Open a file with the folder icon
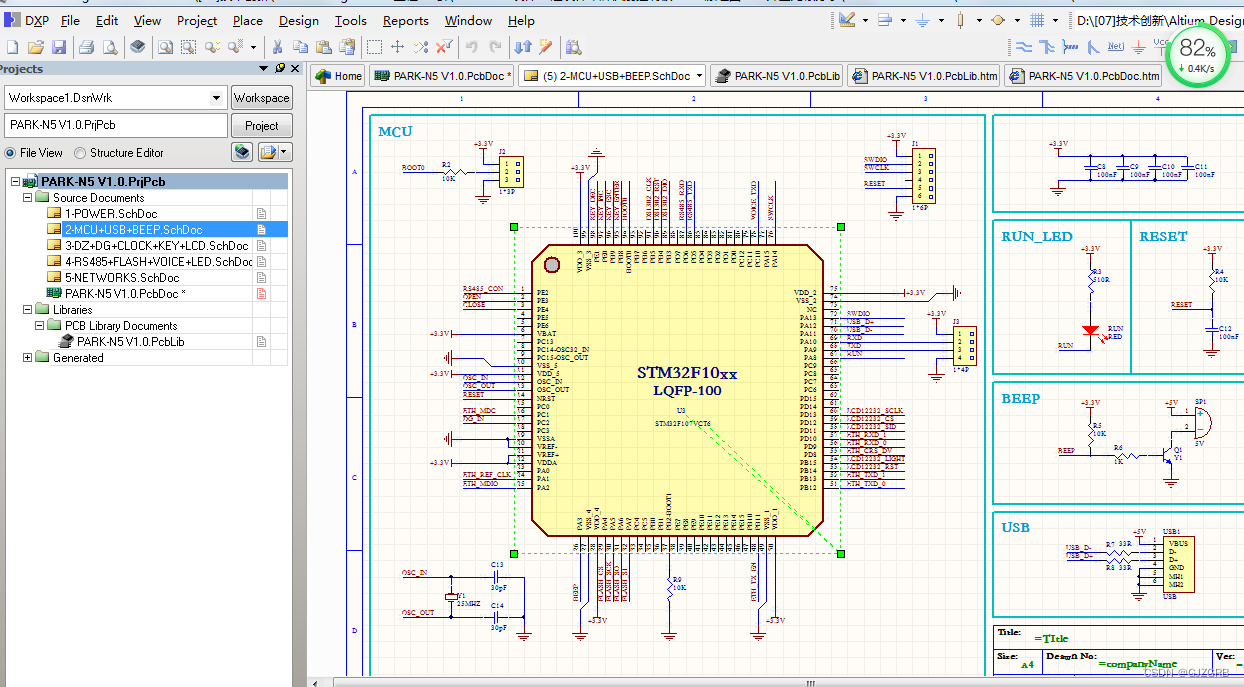The image size is (1244, 687). [x=36, y=47]
